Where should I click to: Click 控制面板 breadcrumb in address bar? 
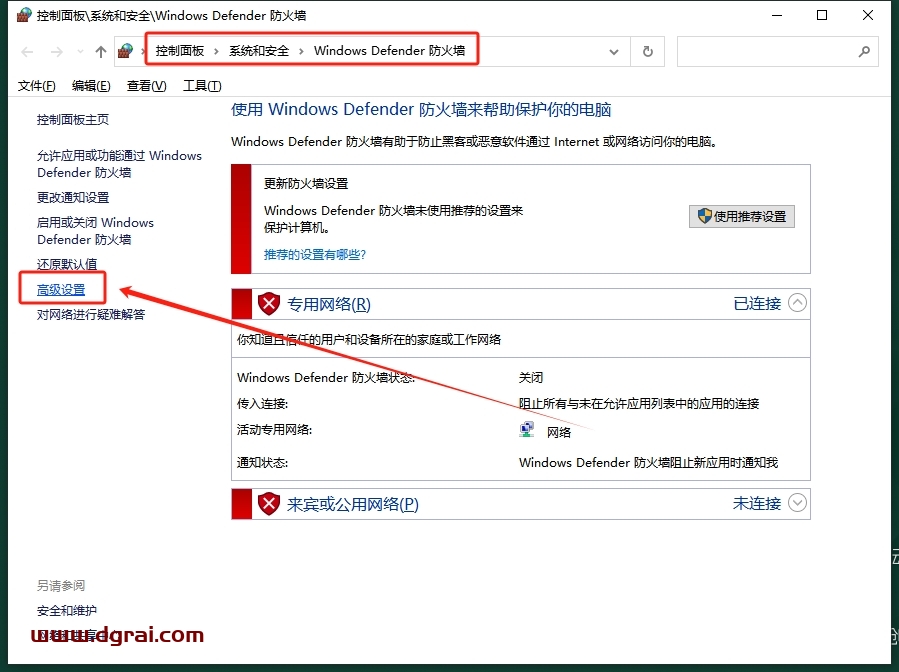point(180,51)
